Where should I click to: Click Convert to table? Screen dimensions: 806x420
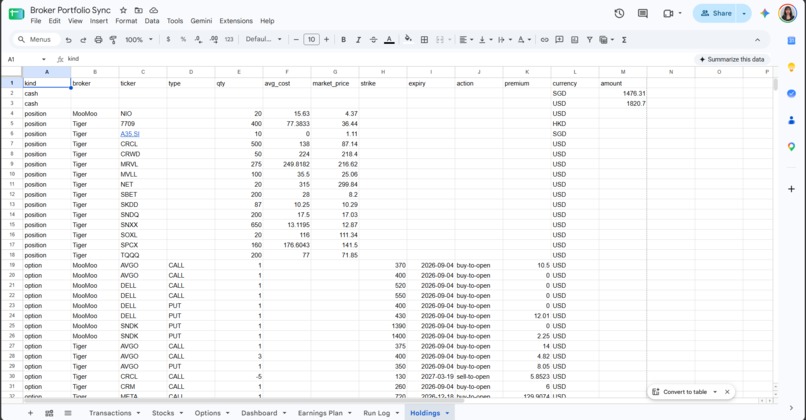click(685, 392)
